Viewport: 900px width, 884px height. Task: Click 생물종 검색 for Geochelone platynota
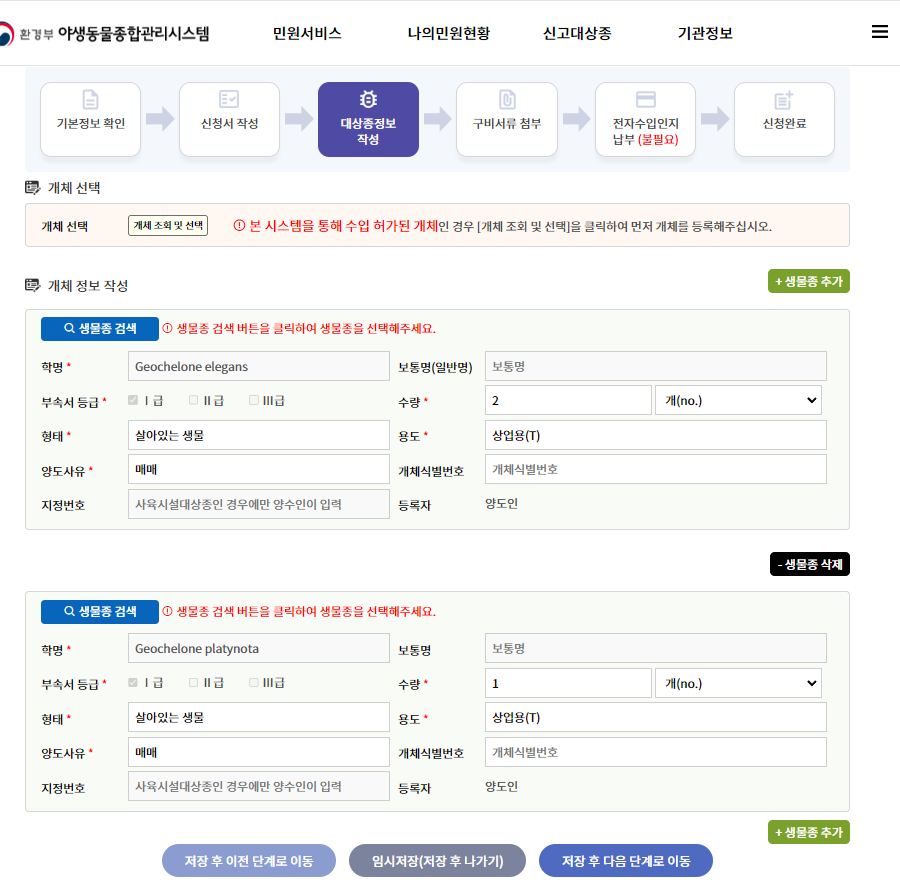pyautogui.click(x=100, y=611)
